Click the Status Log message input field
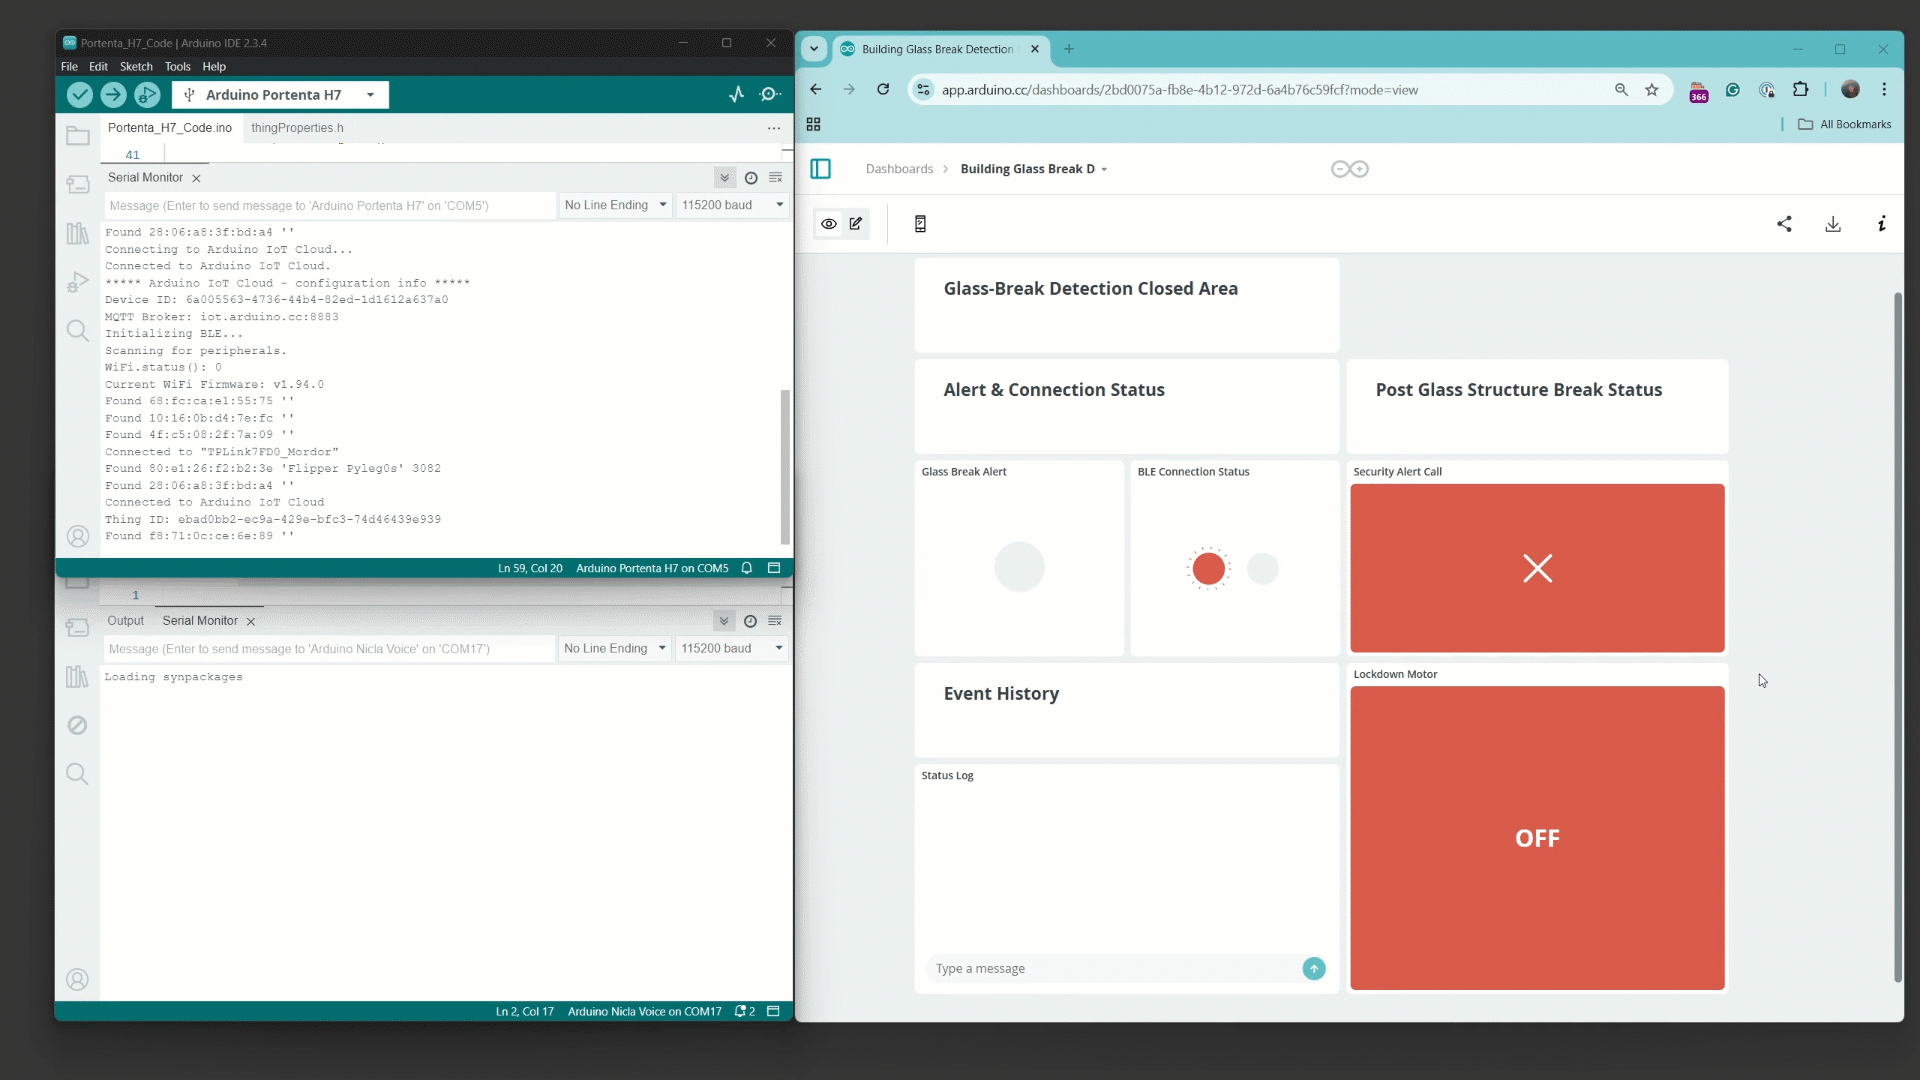 click(x=1114, y=968)
